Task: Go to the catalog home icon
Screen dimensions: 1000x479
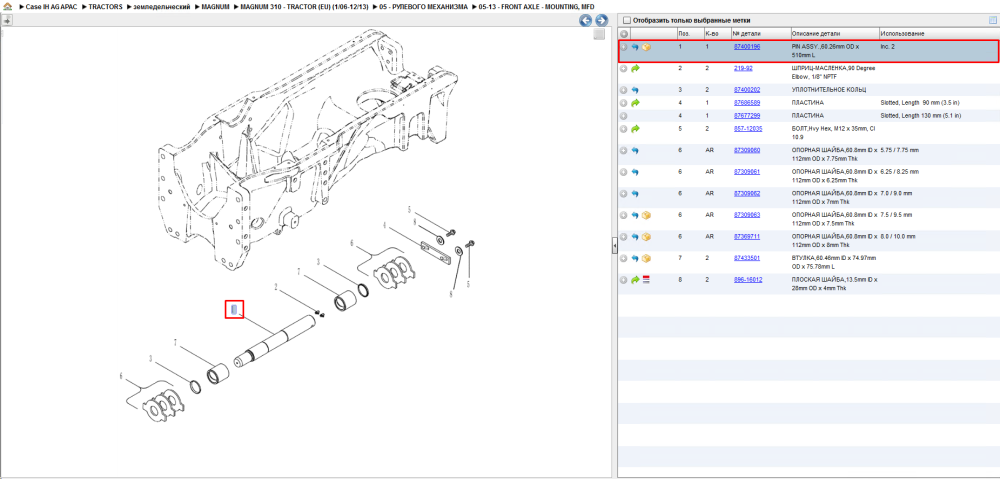Action: point(6,6)
